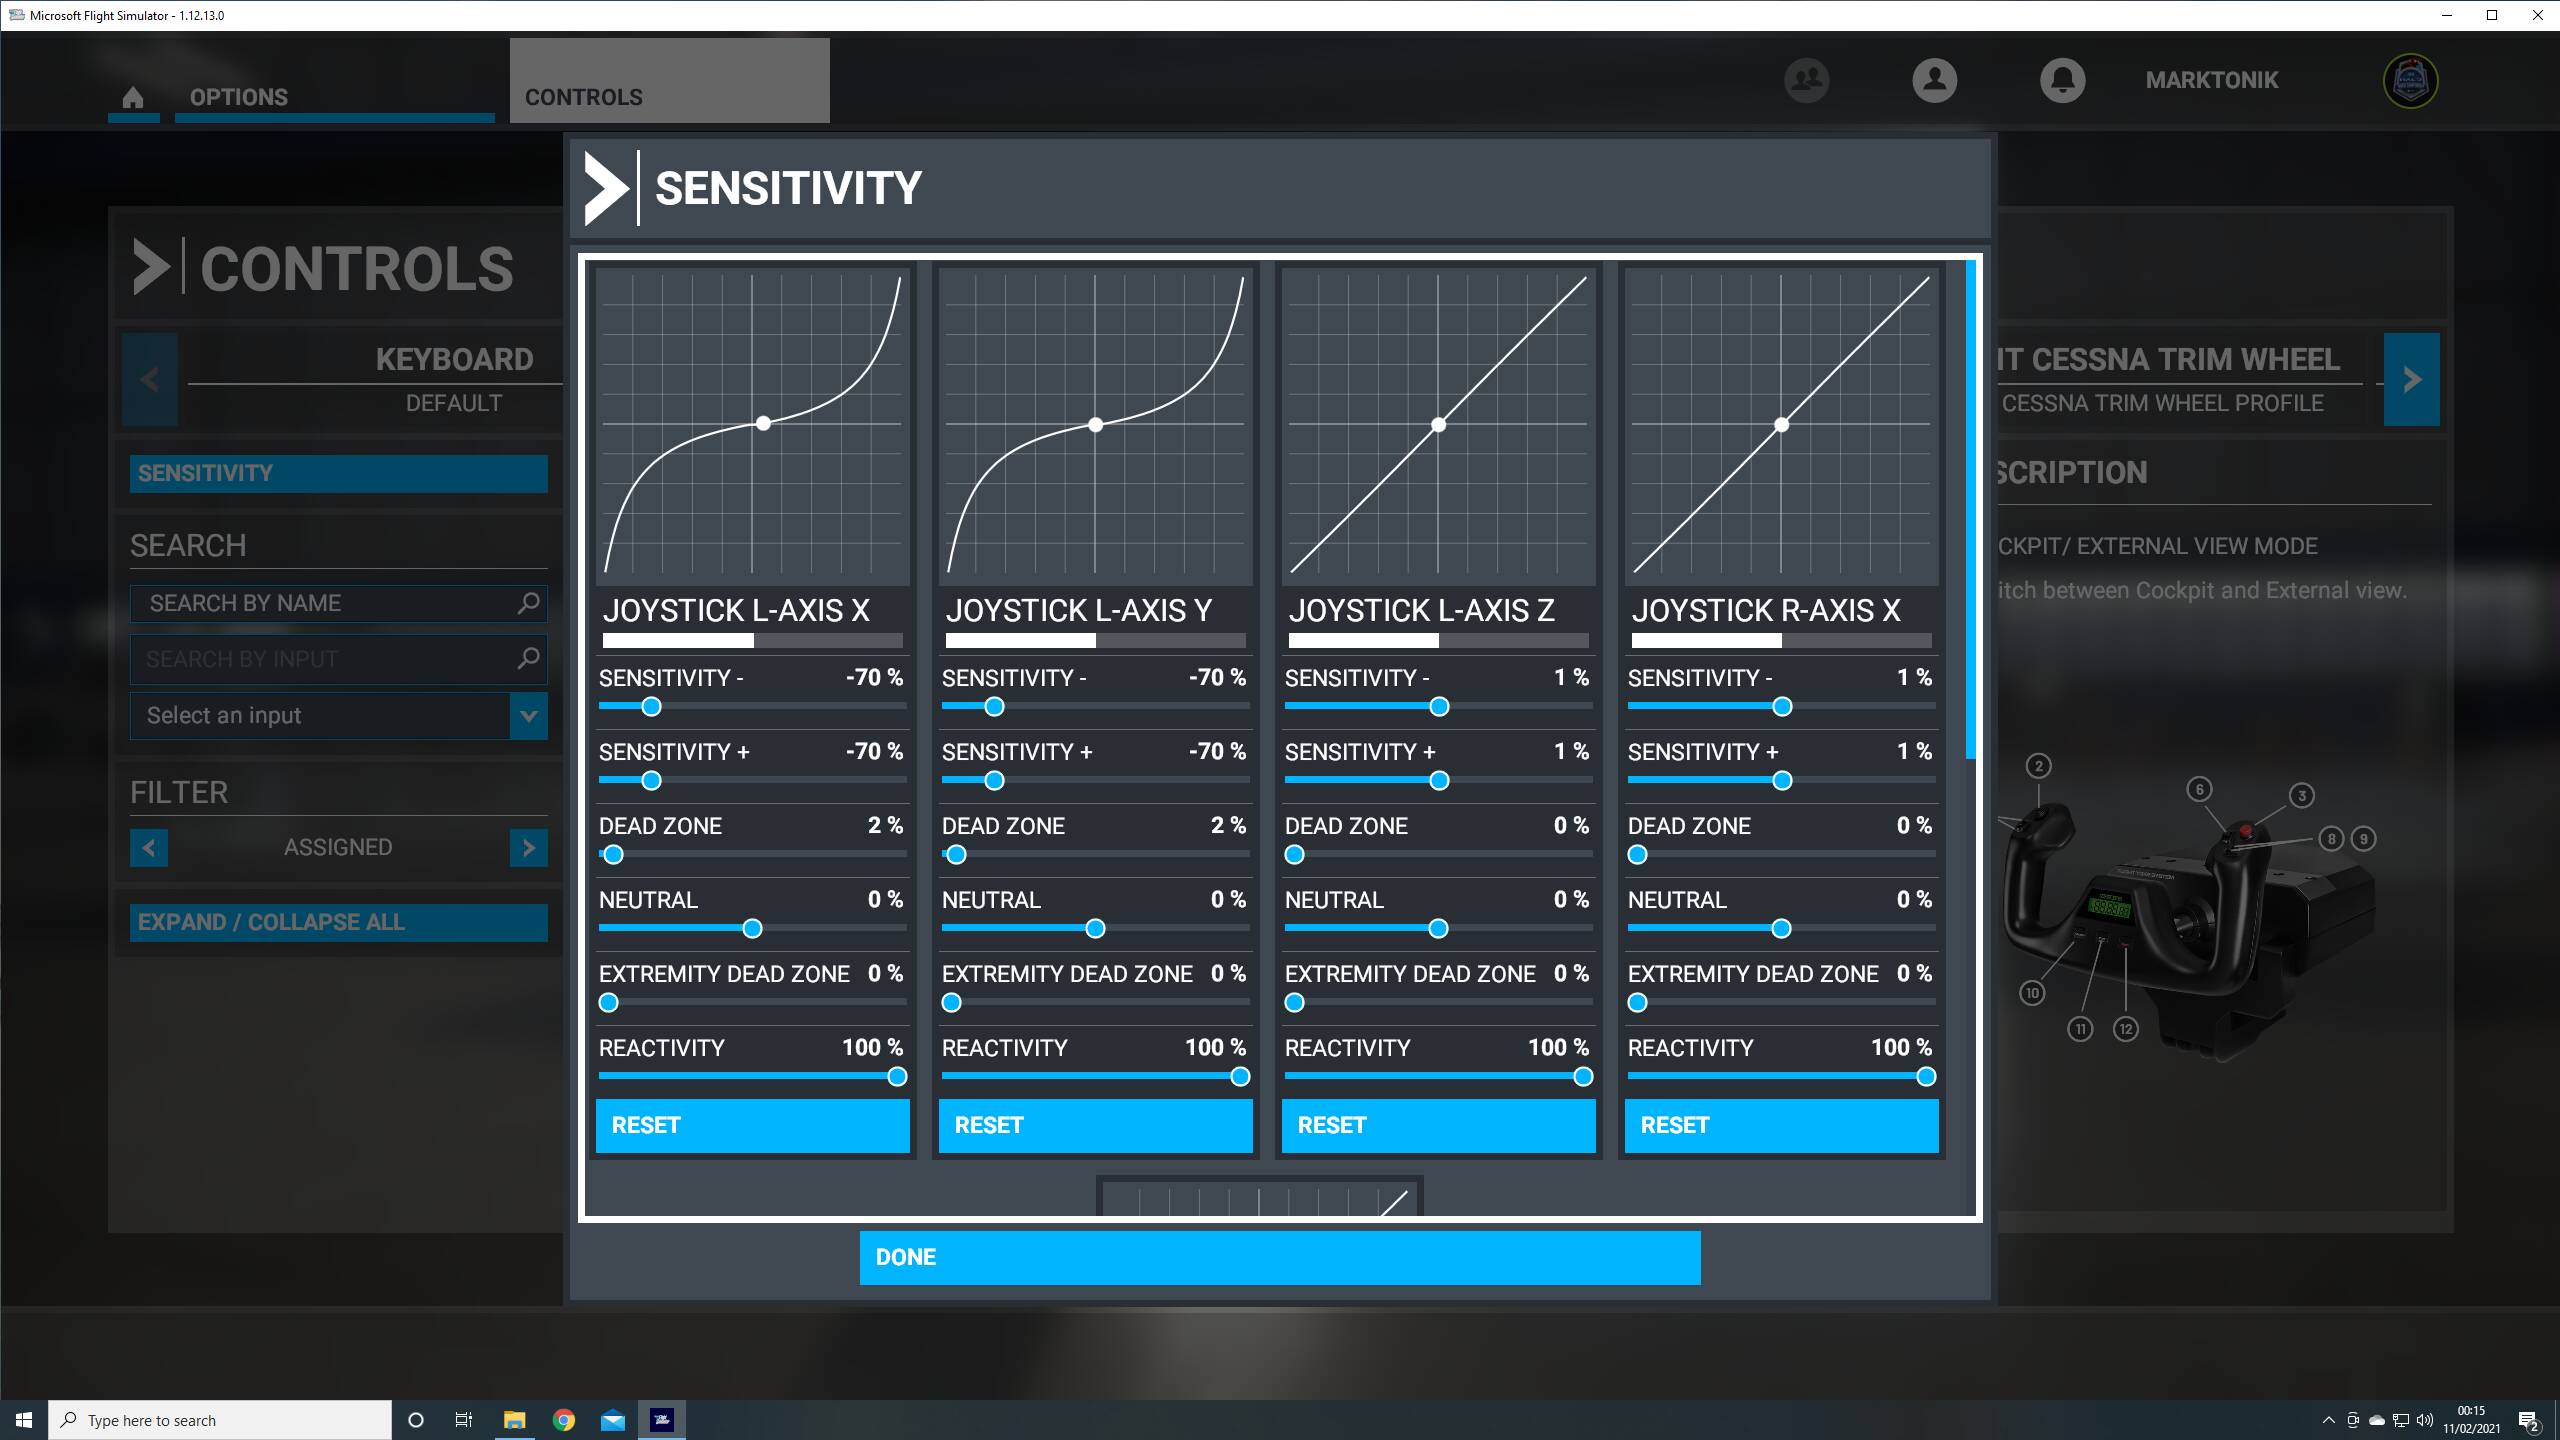Viewport: 2560px width, 1440px height.
Task: Open Chrome from the Windows taskbar
Action: pyautogui.click(x=564, y=1420)
